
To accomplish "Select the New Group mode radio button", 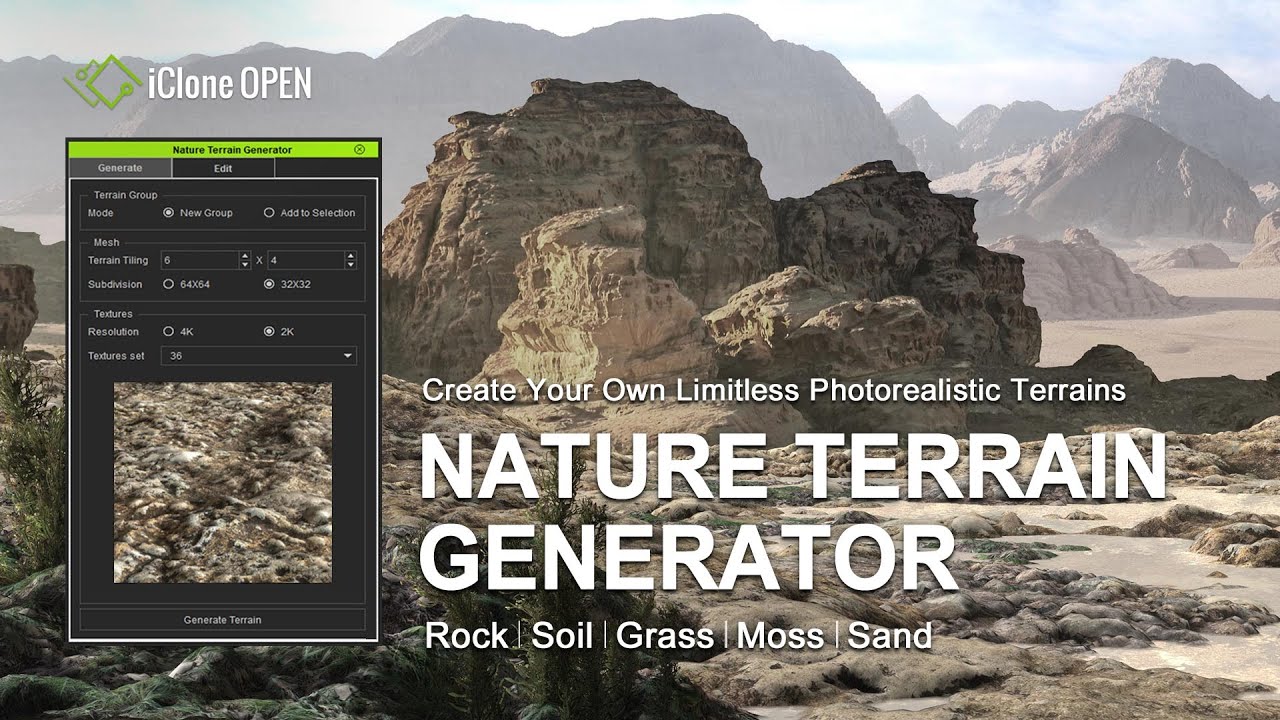I will coord(168,213).
